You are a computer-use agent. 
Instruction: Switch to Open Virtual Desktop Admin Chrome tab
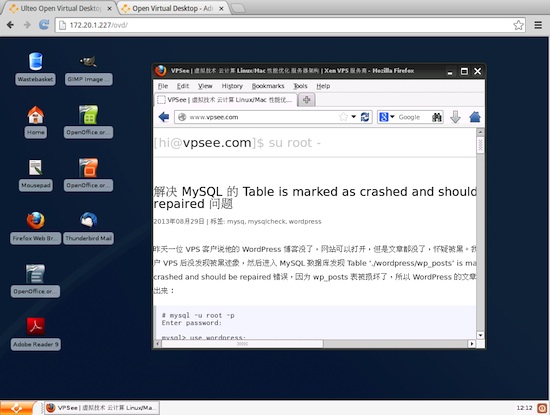[173, 8]
